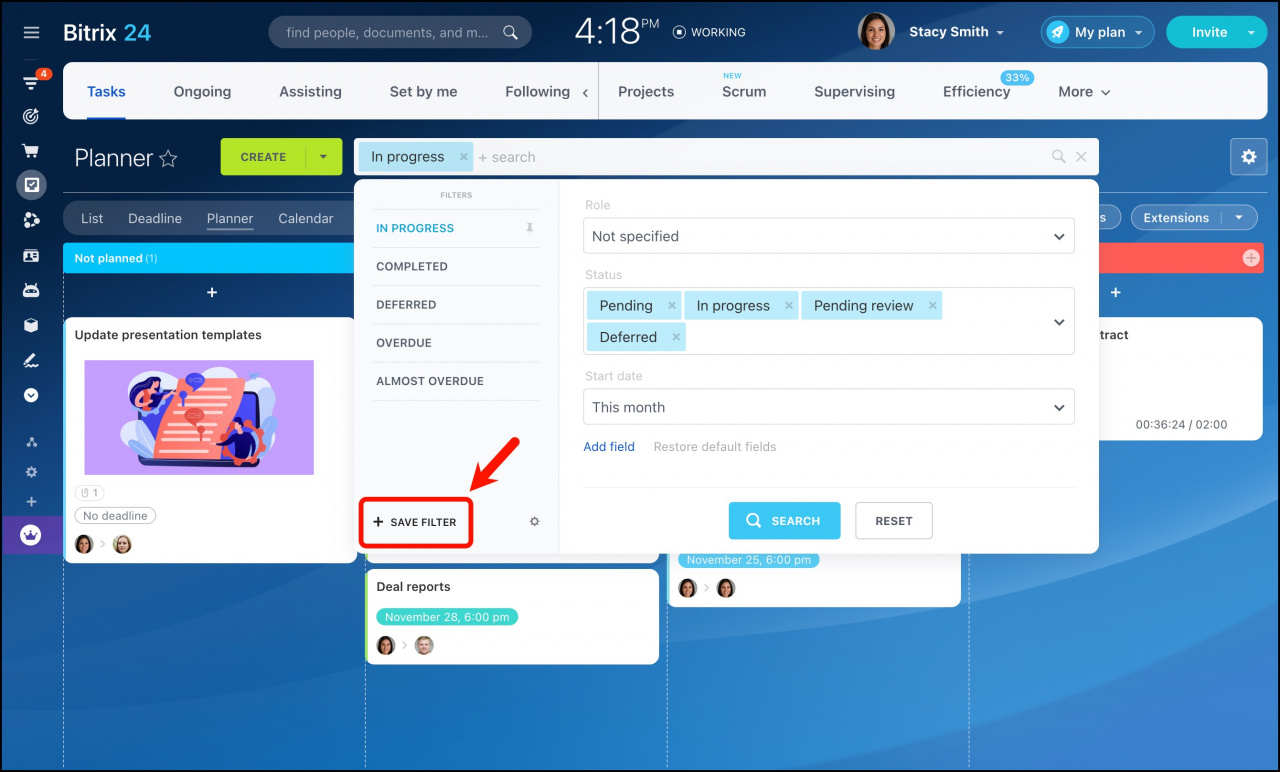Click the tabs collapse left chevron

pyautogui.click(x=585, y=92)
